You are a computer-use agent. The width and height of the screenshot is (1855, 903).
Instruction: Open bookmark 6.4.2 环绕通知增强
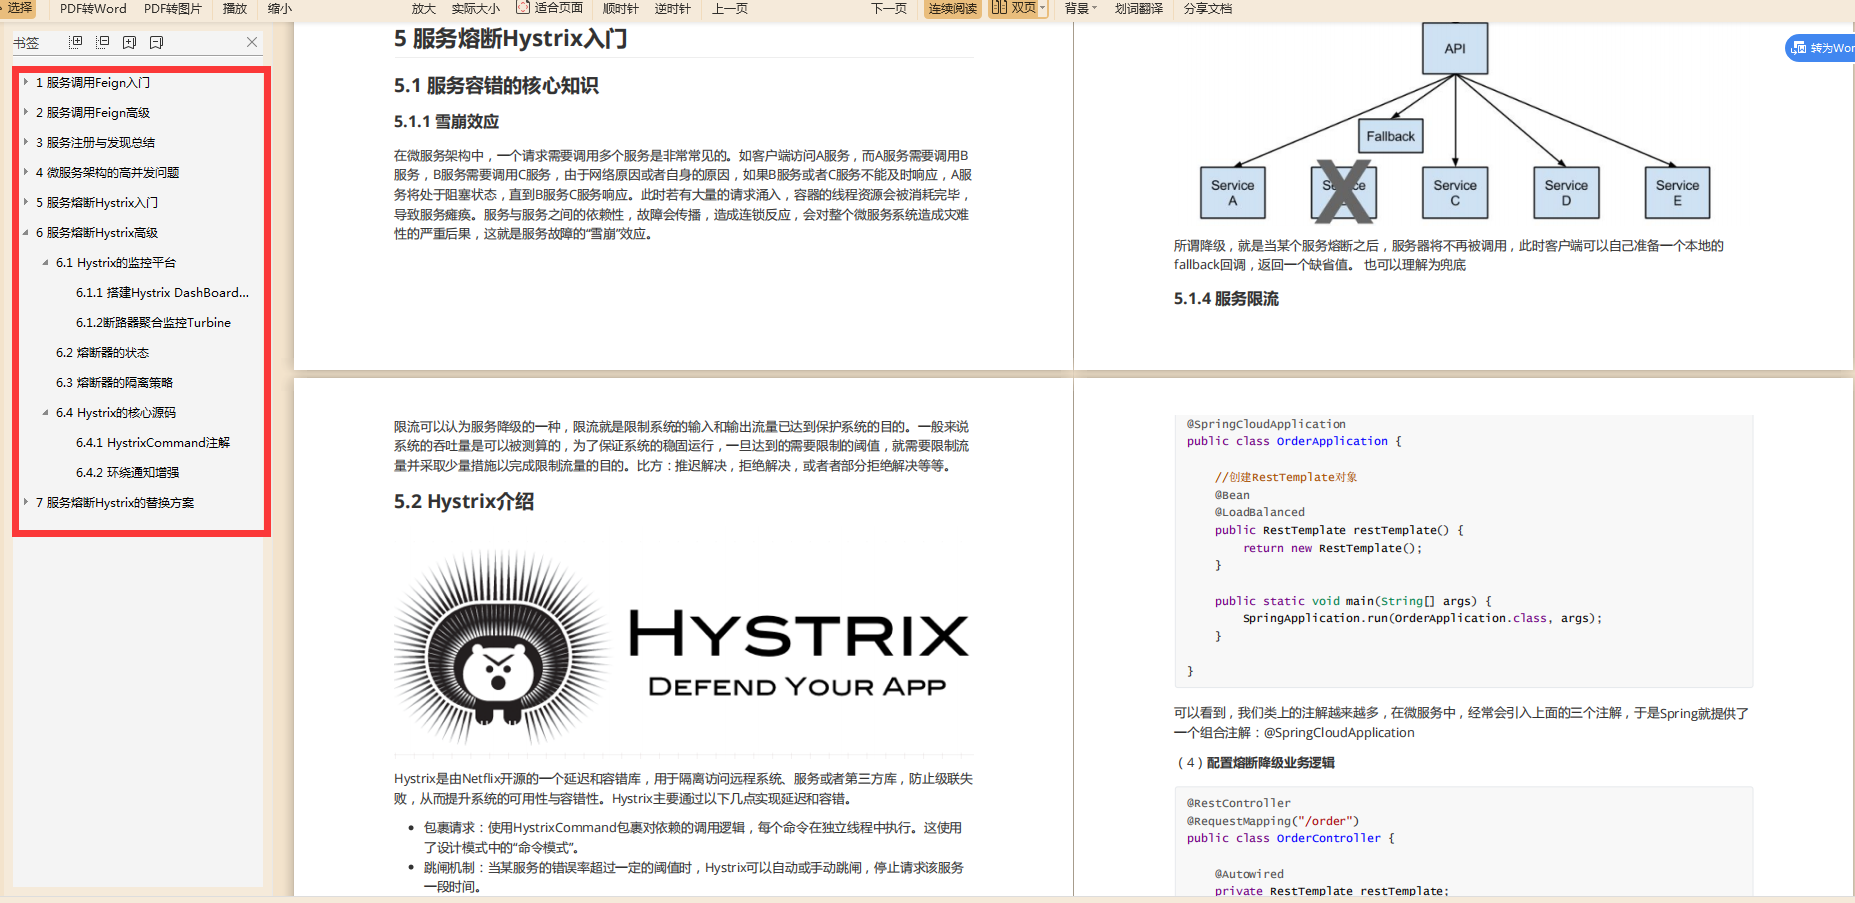coord(128,472)
